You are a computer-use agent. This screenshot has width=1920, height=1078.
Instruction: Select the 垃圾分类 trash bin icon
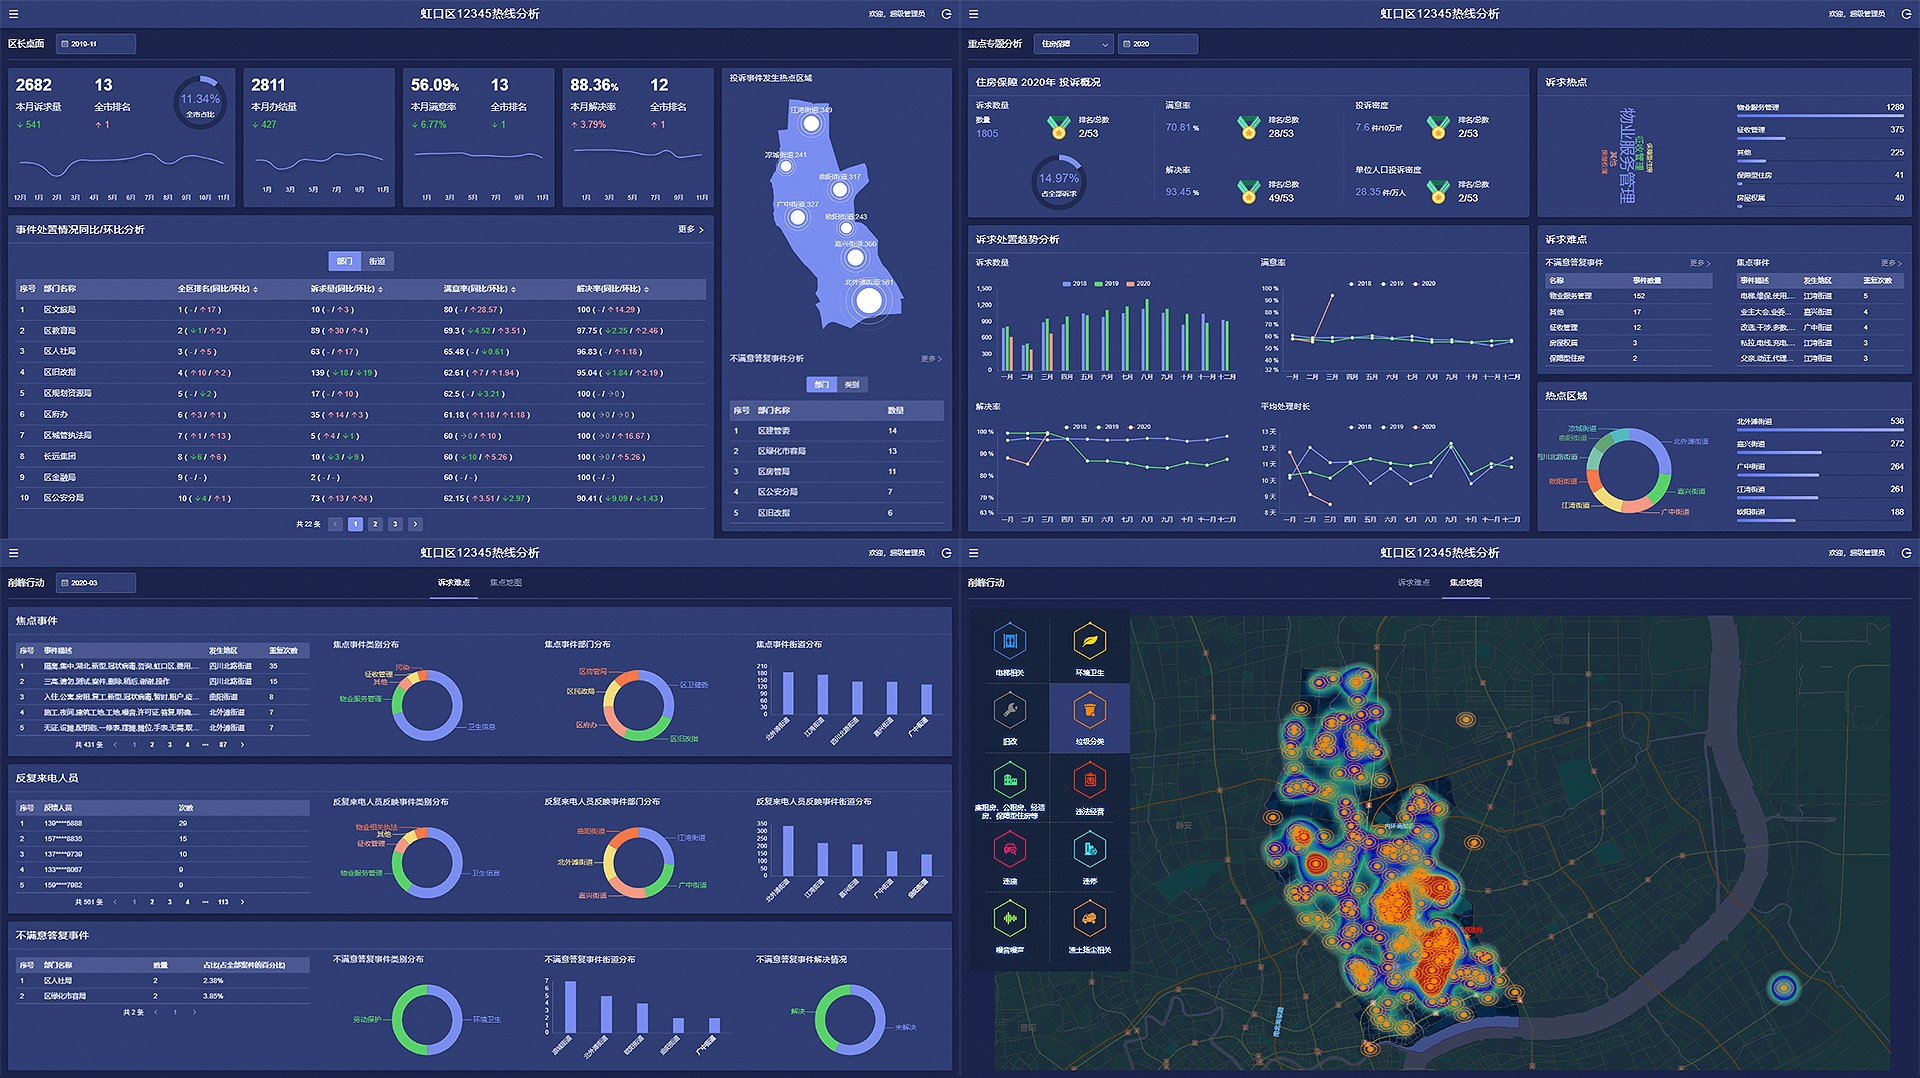[1089, 711]
